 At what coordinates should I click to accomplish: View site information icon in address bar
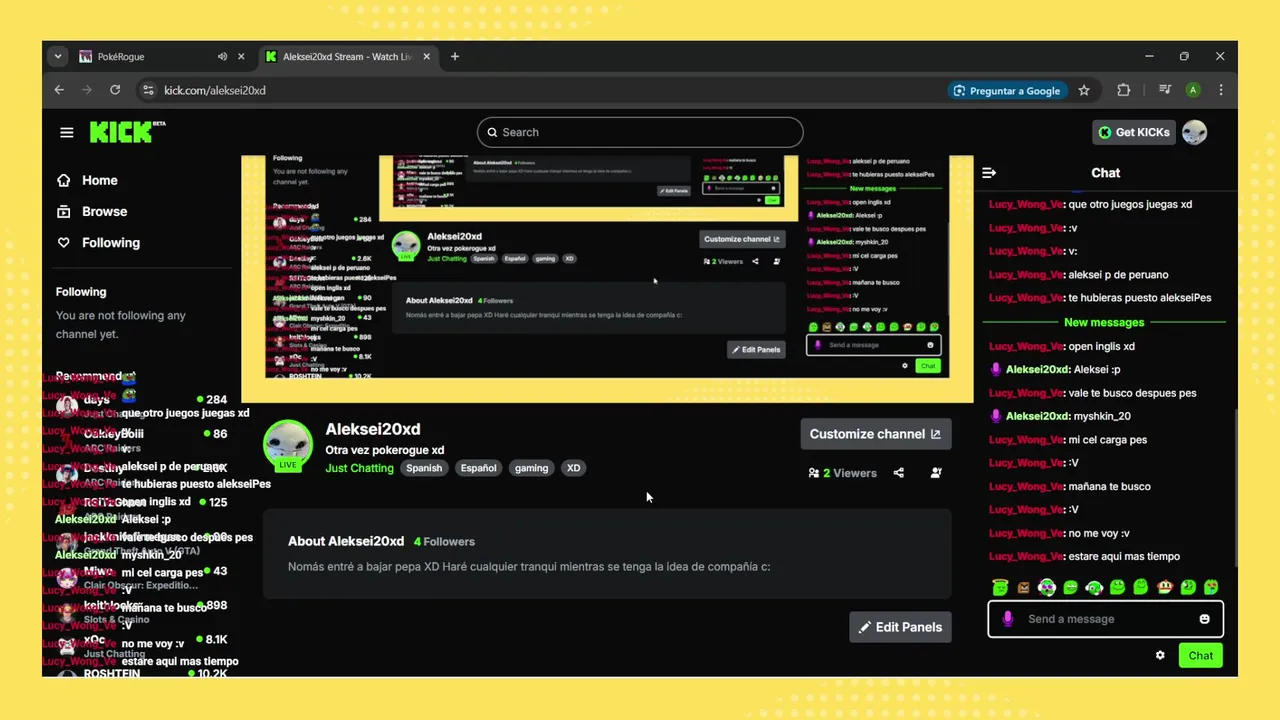[148, 90]
